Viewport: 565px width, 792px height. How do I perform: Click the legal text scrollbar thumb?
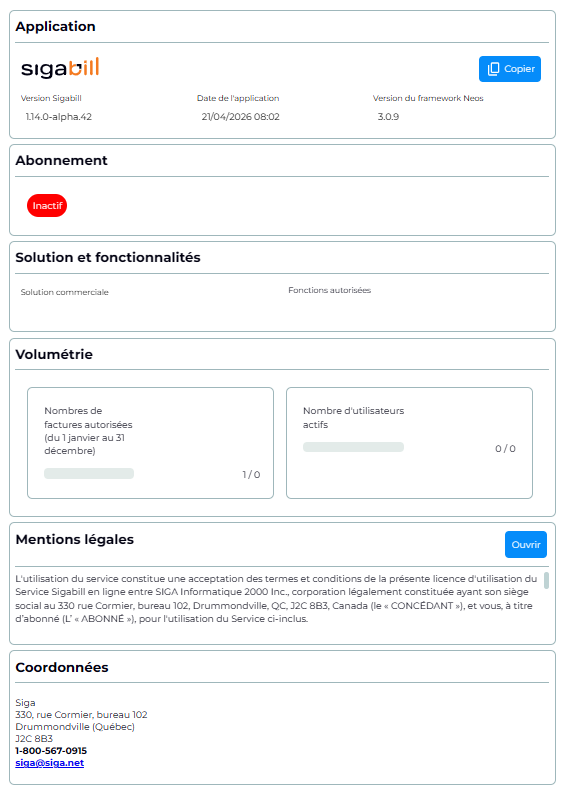tap(546, 580)
